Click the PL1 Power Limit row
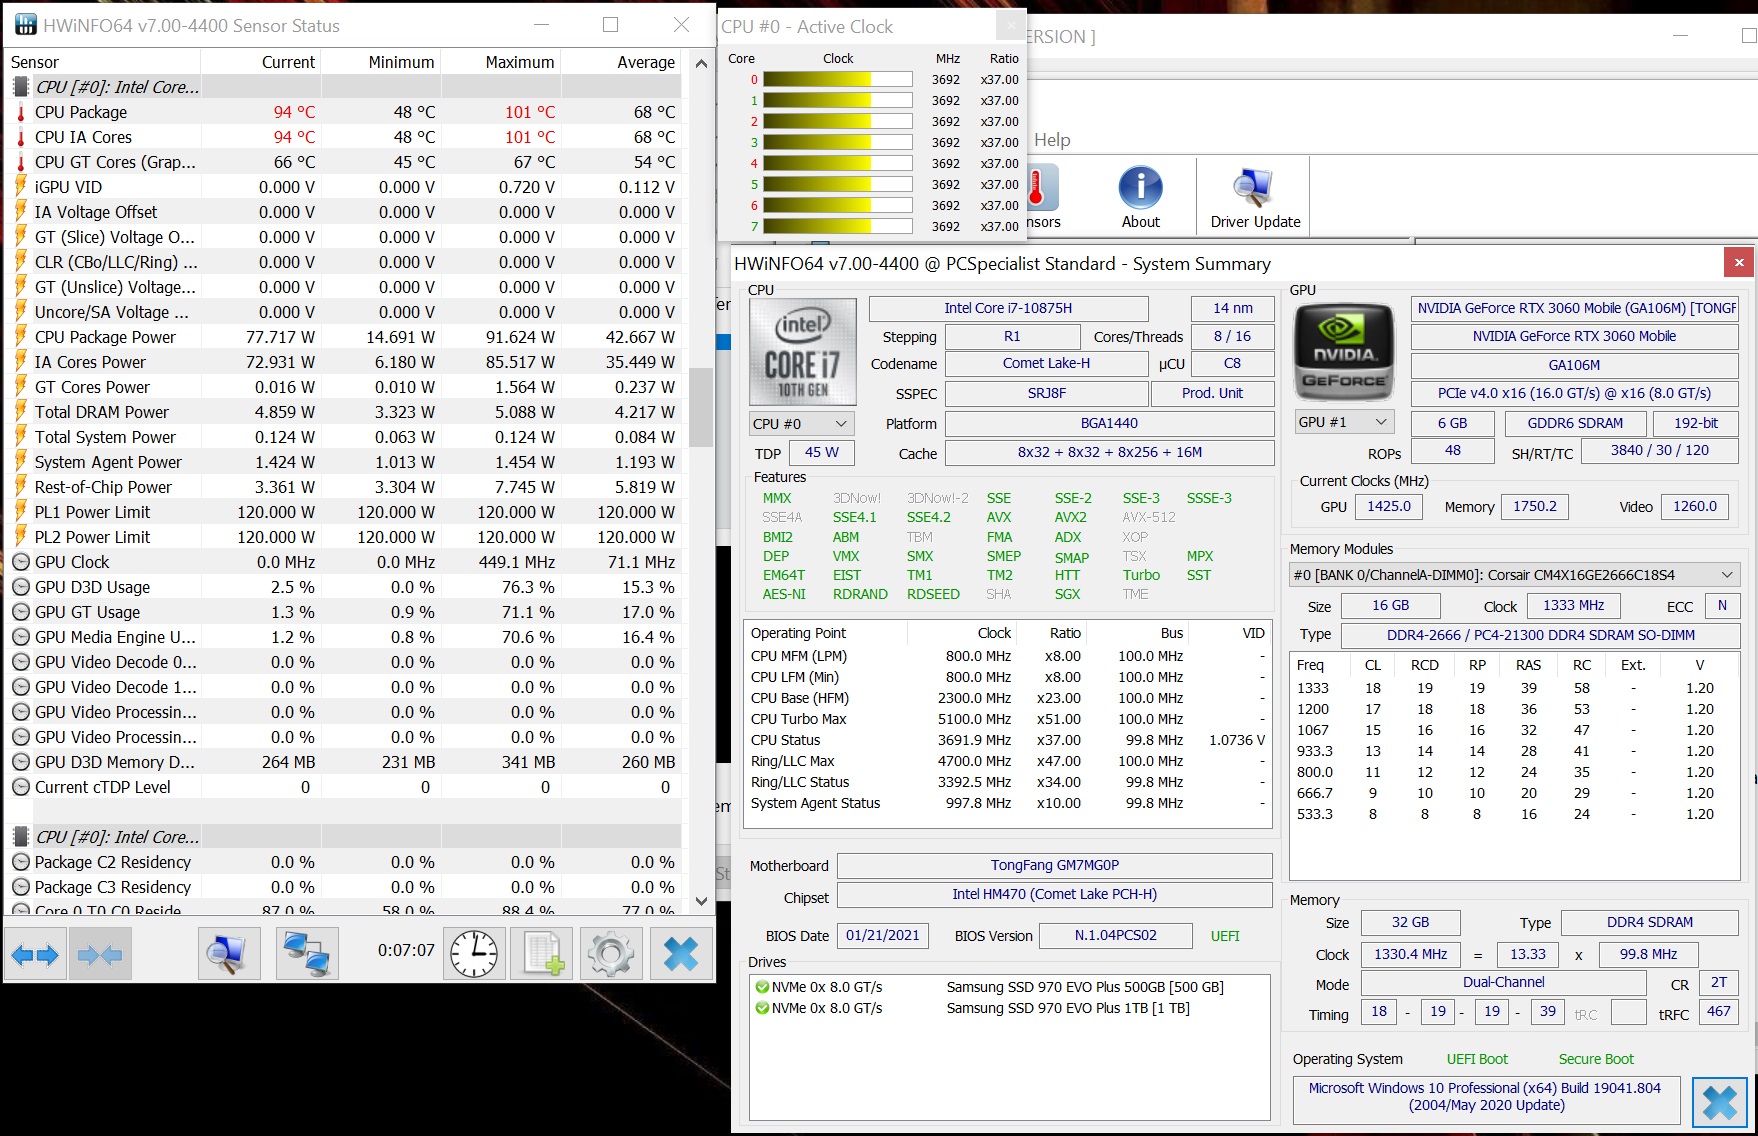The width and height of the screenshot is (1758, 1136). pyautogui.click(x=343, y=512)
